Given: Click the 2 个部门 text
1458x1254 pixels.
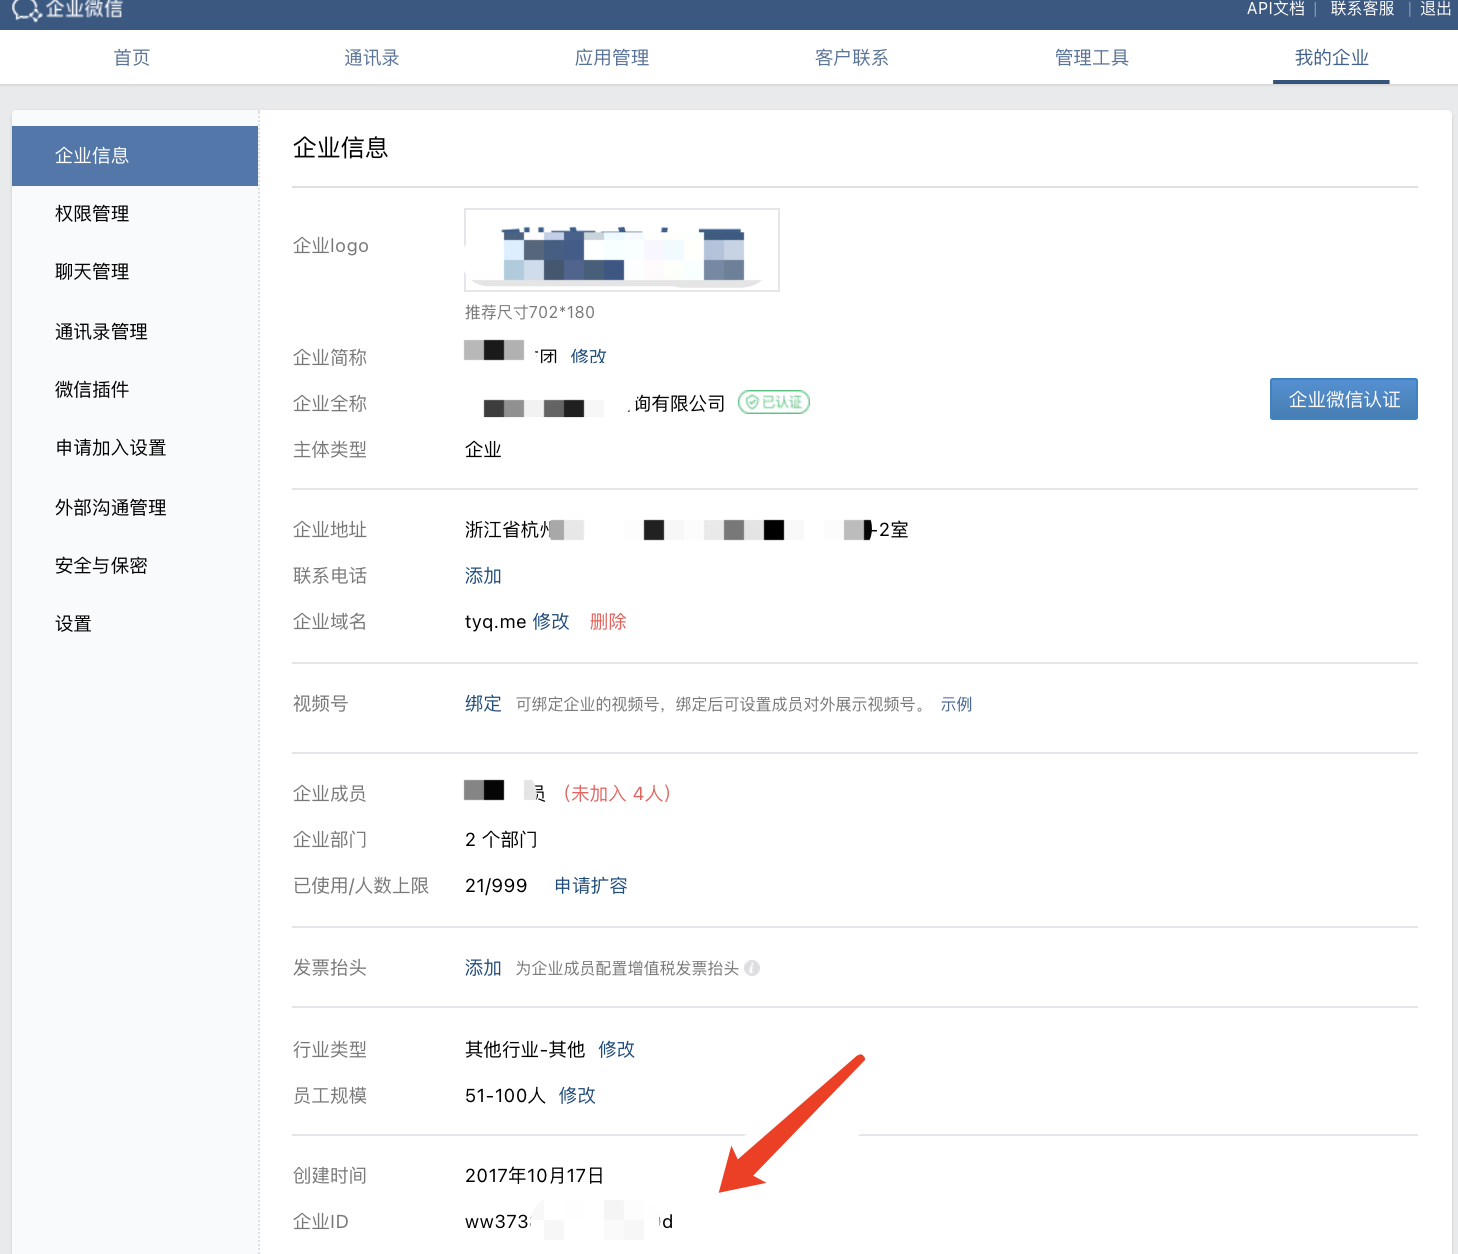Looking at the screenshot, I should coord(501,840).
